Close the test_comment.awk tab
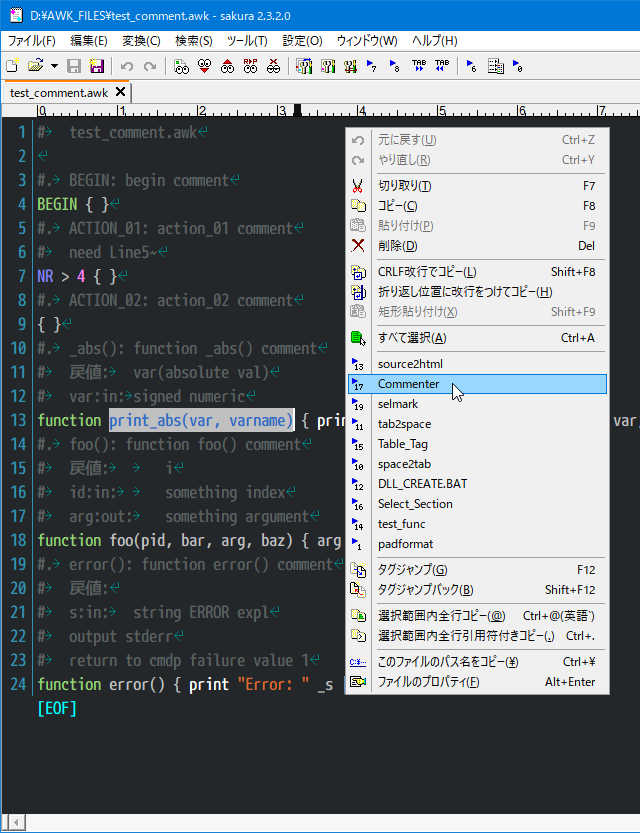This screenshot has width=640, height=833. click(x=121, y=92)
